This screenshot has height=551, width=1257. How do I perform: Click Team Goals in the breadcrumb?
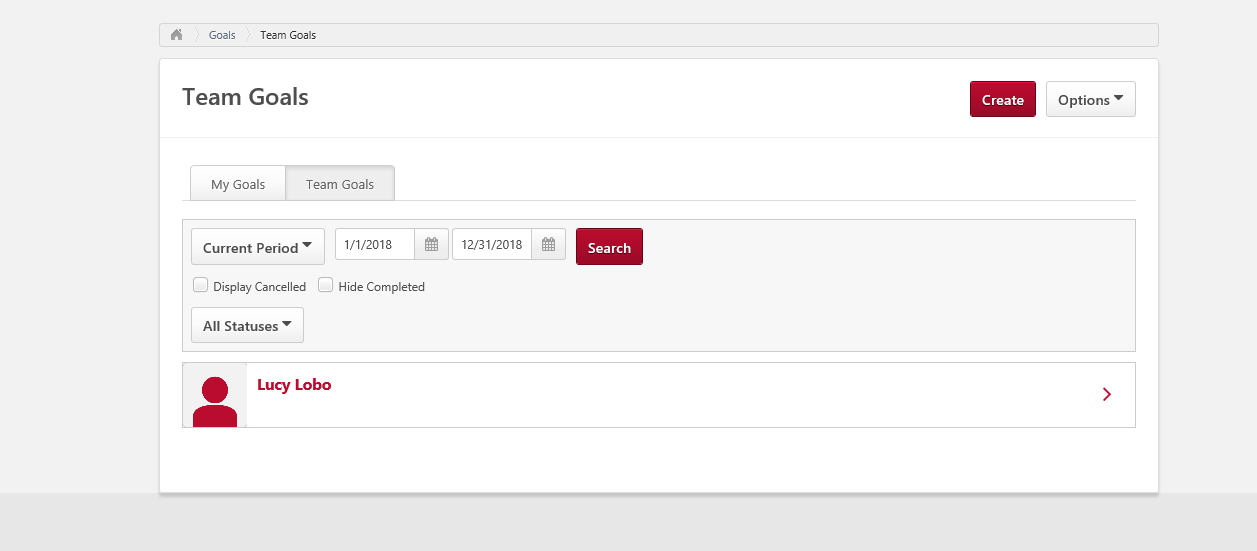(x=288, y=35)
